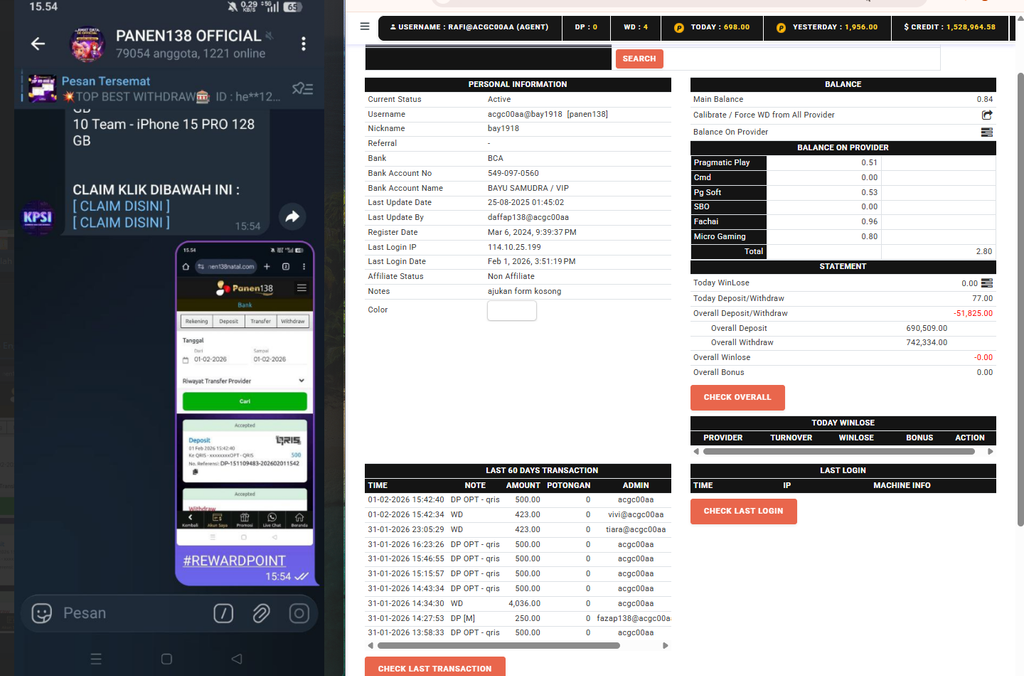The height and width of the screenshot is (676, 1024).
Task: Open the first CLAIM DISINI link
Action: pos(121,206)
